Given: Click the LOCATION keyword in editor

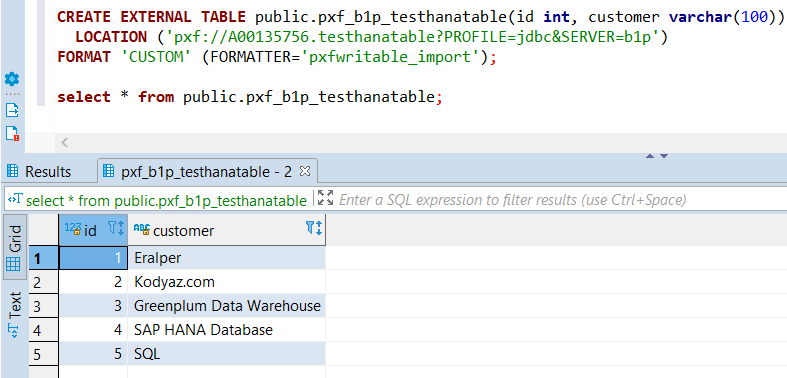Looking at the screenshot, I should pyautogui.click(x=110, y=37).
